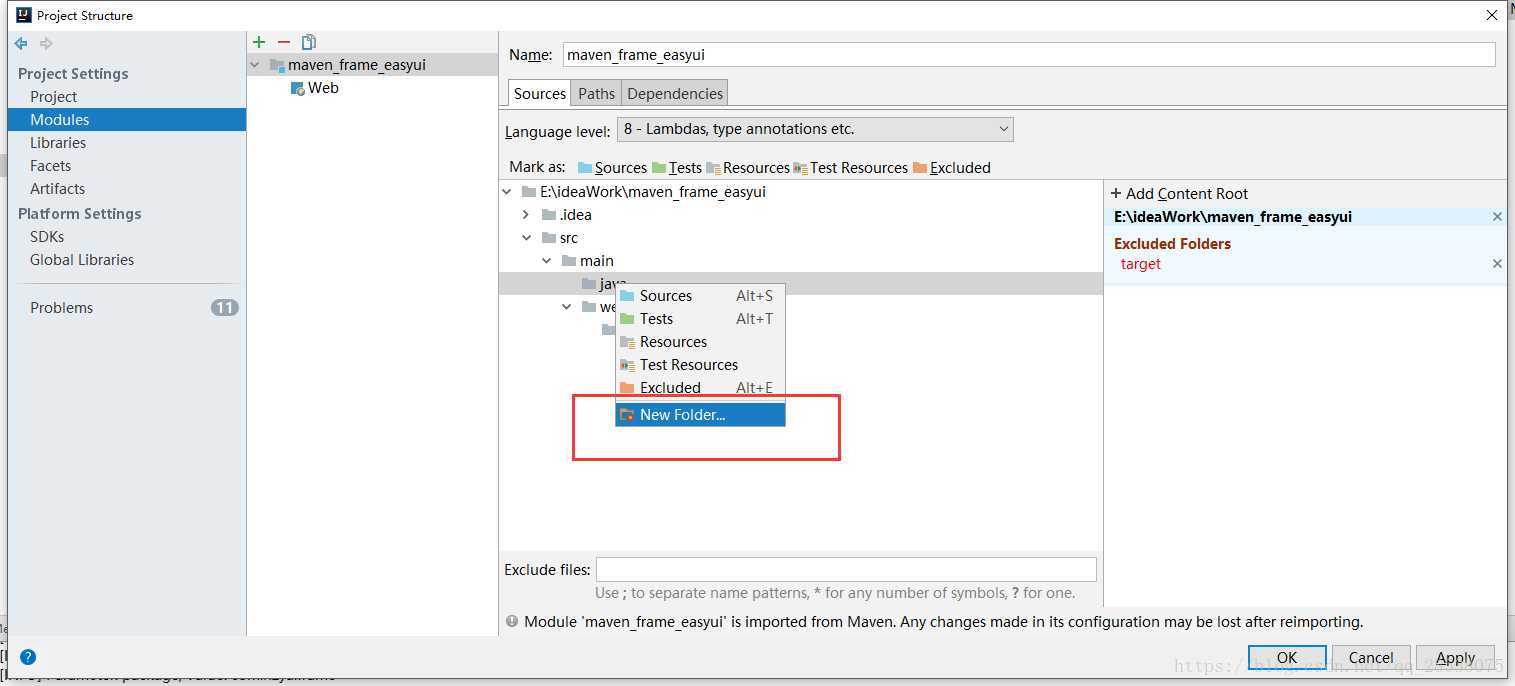
Task: Collapse the webapp folder node
Action: click(567, 307)
